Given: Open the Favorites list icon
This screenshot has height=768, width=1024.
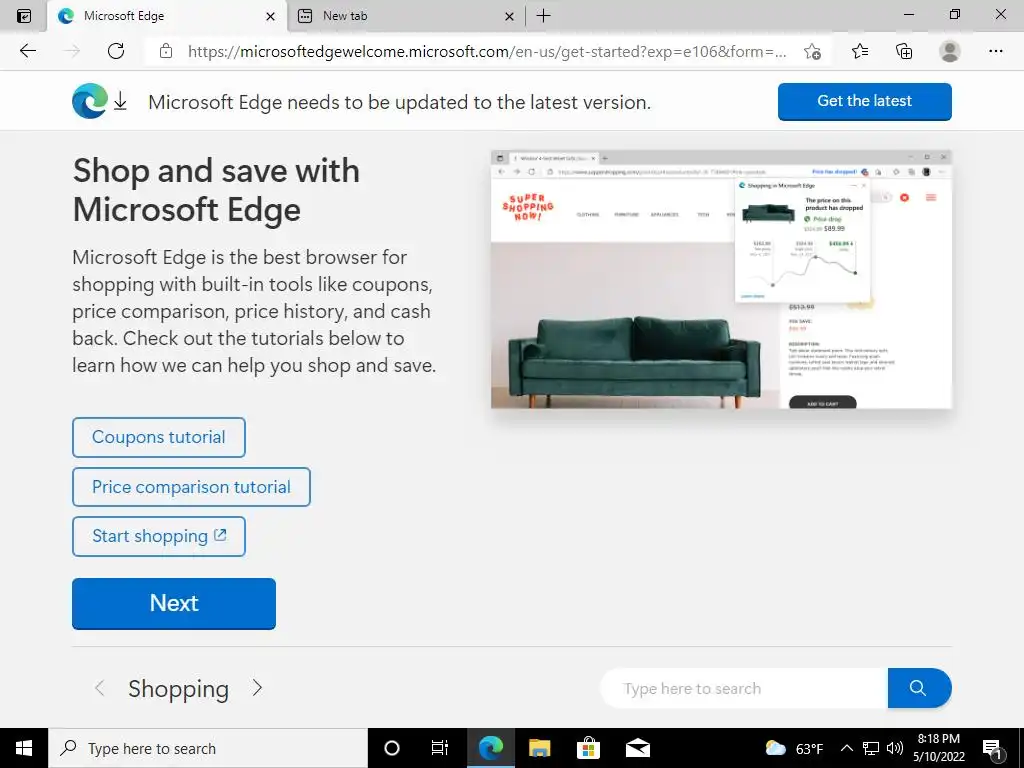Looking at the screenshot, I should (x=859, y=51).
